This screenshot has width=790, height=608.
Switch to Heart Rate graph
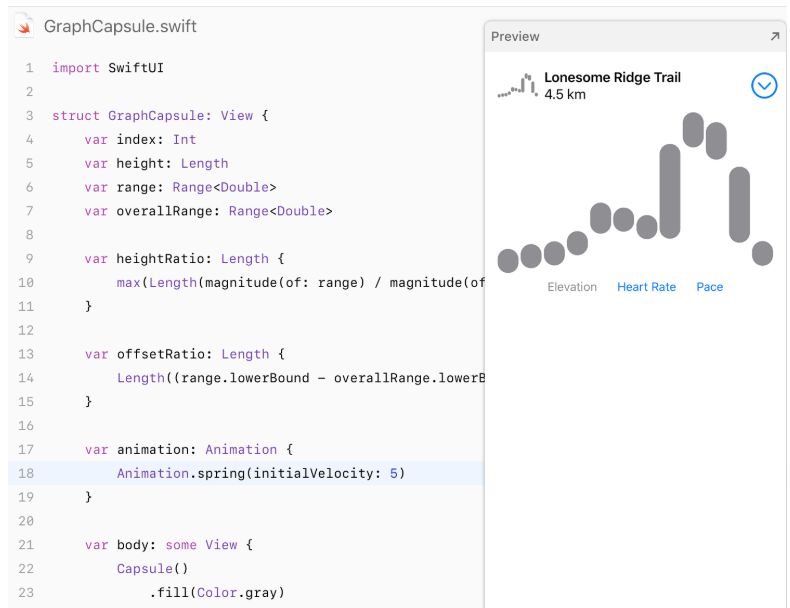(x=646, y=287)
